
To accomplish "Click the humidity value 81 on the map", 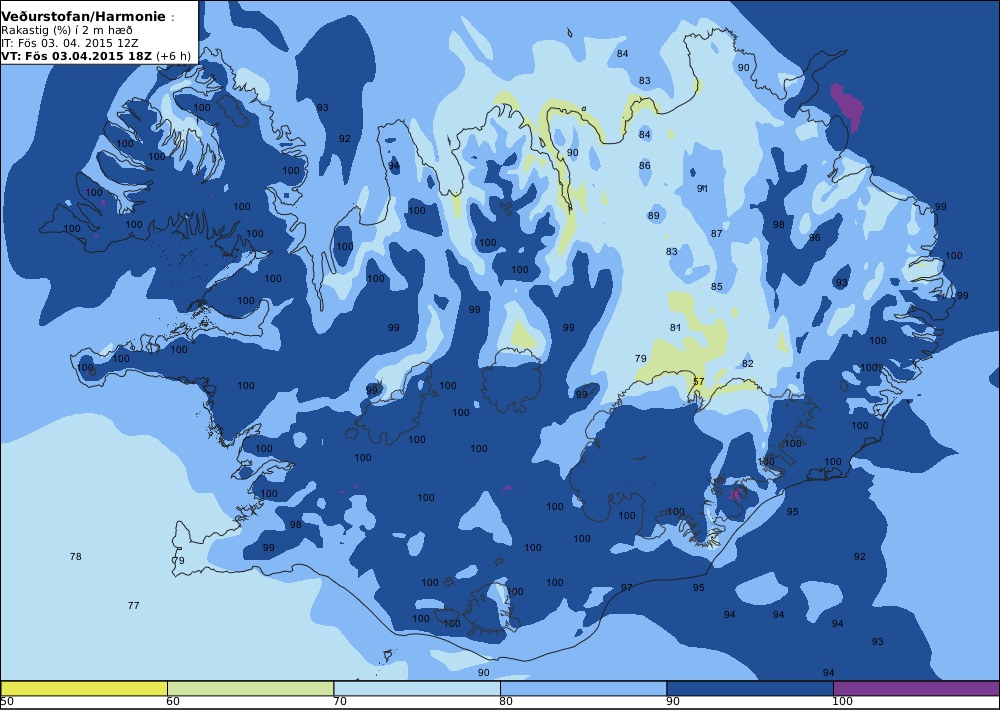I will click(675, 327).
